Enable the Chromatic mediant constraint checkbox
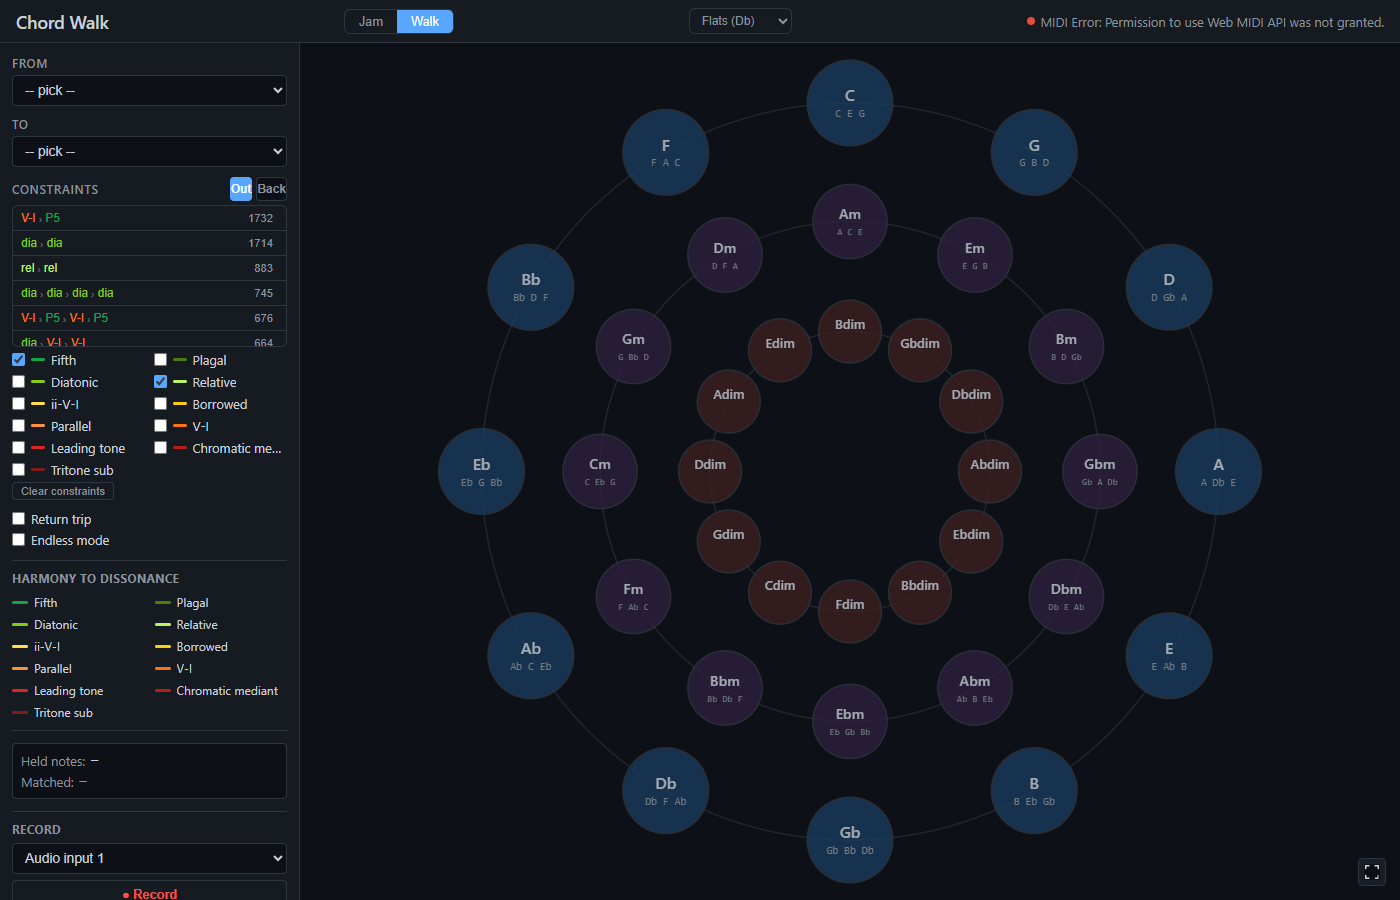1400x900 pixels. pyautogui.click(x=160, y=448)
